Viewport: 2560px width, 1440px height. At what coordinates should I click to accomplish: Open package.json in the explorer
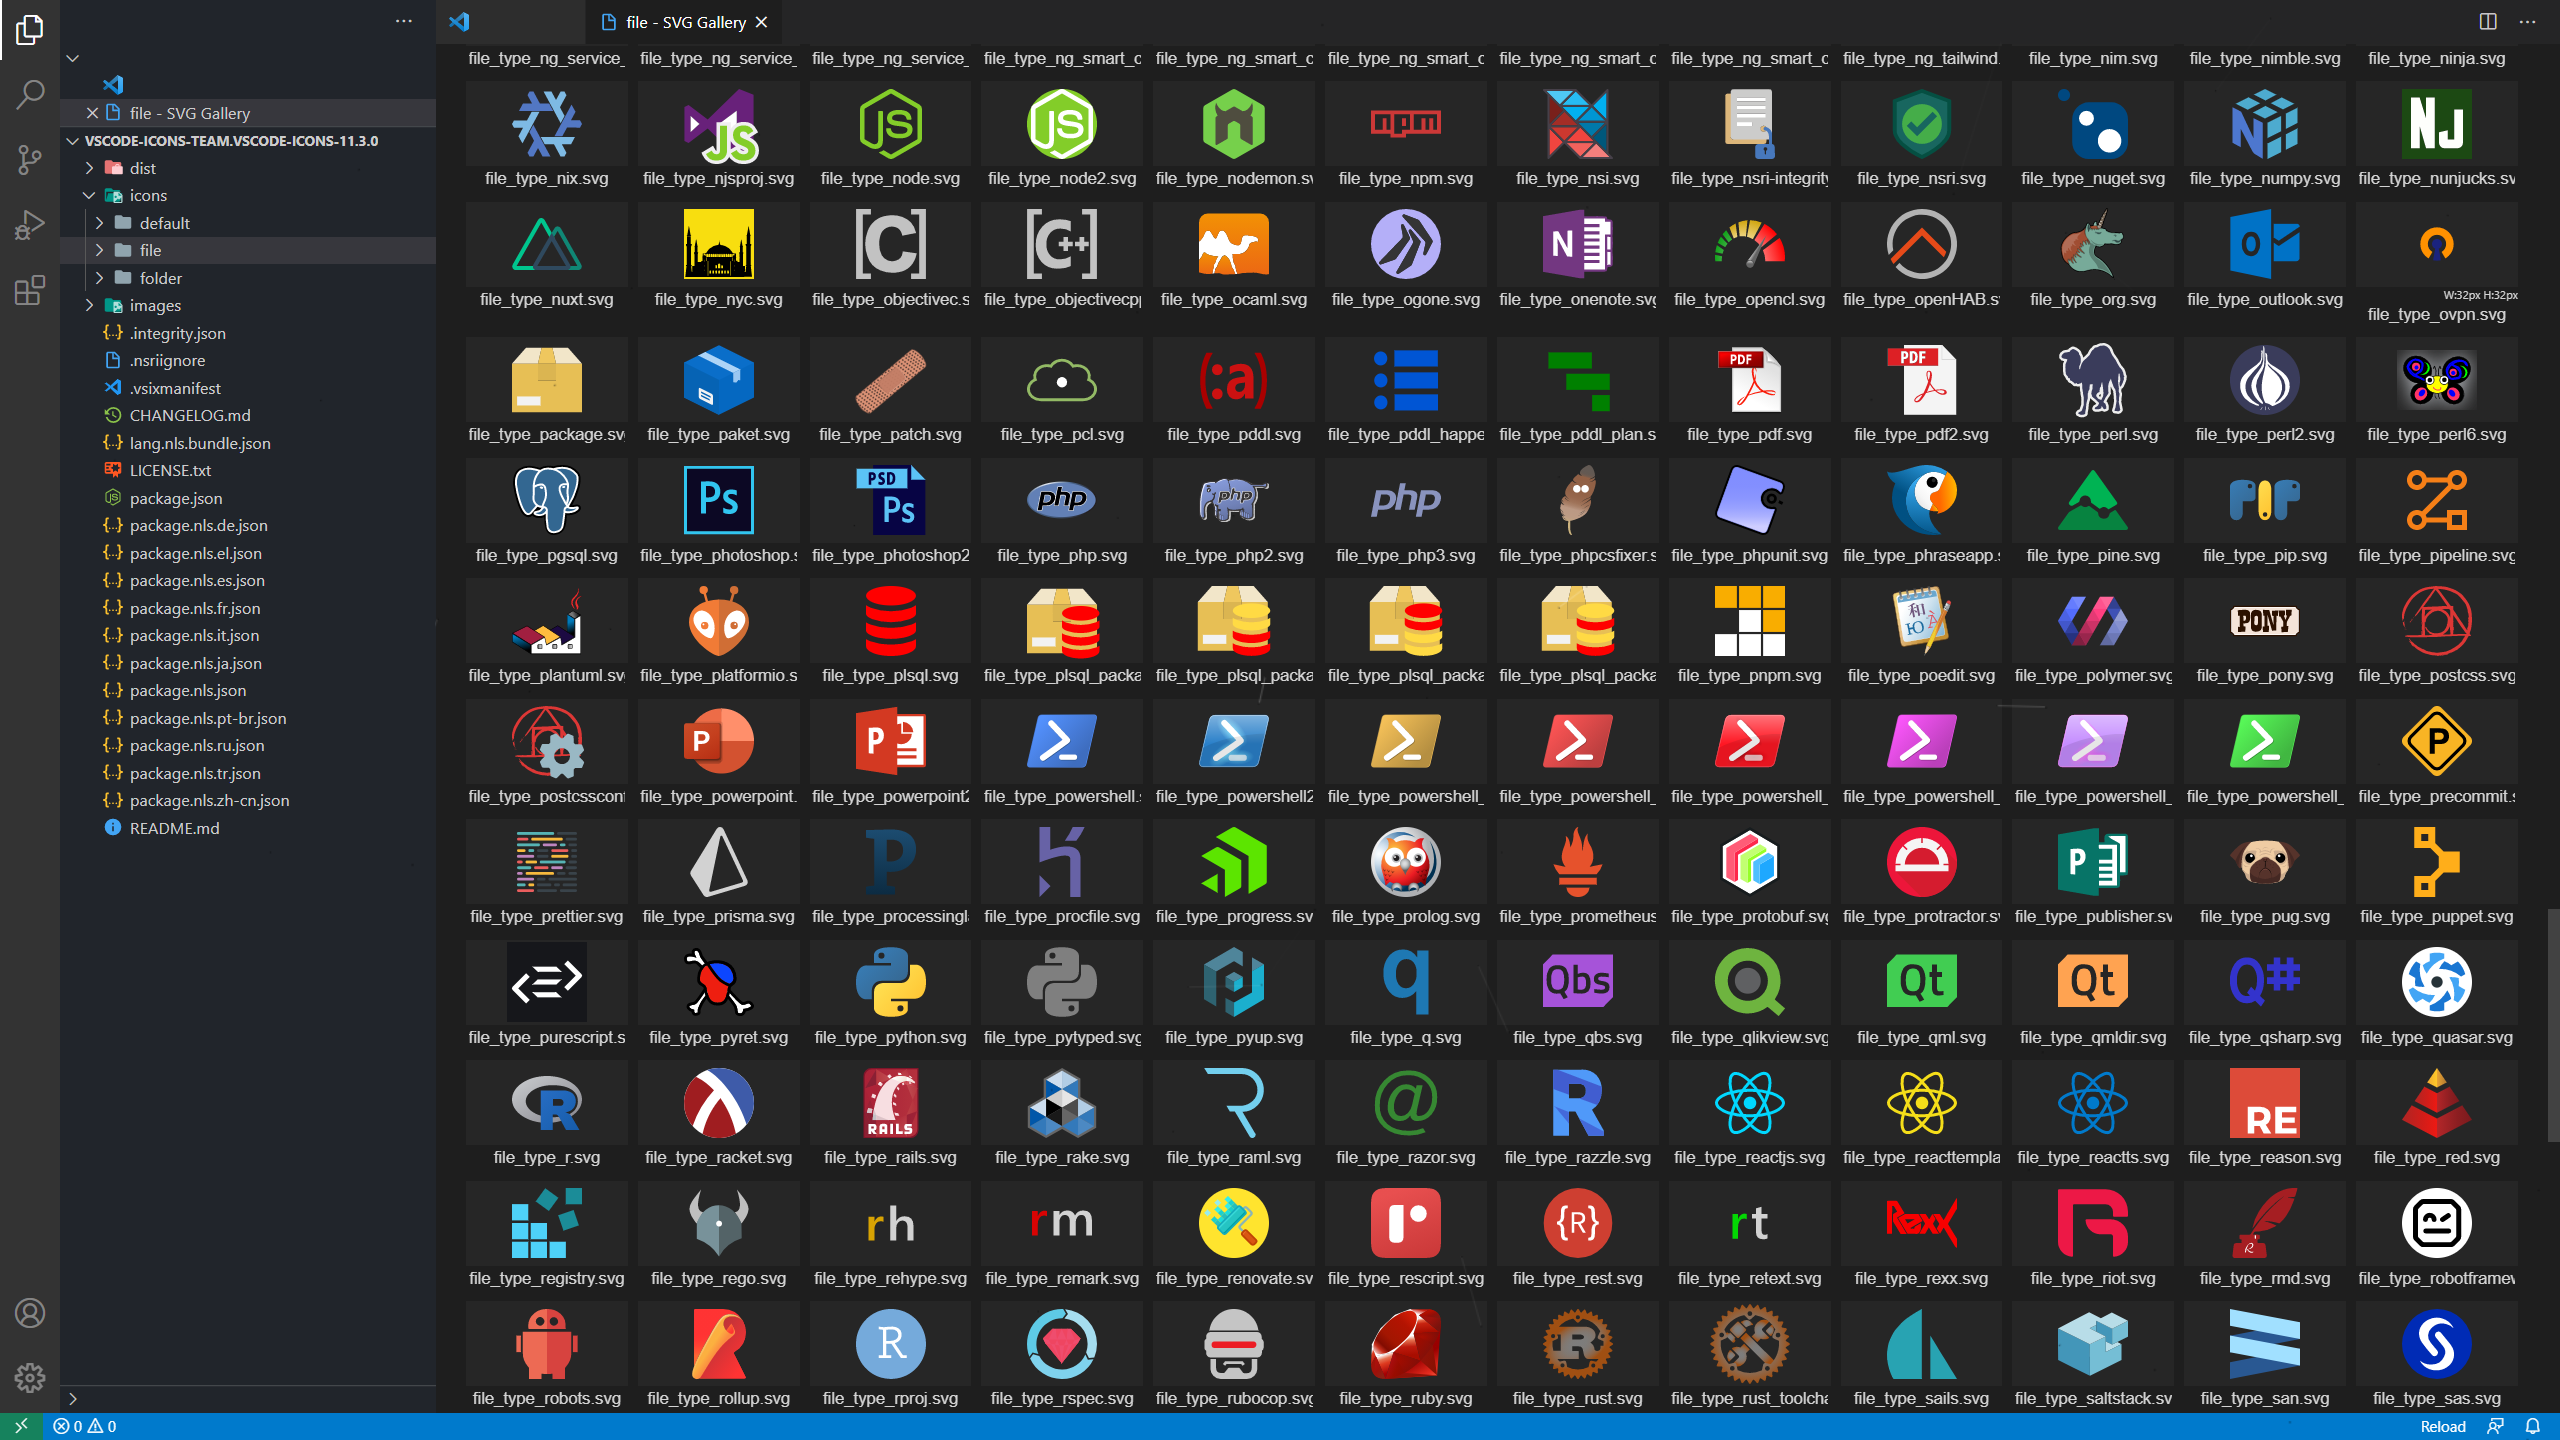pos(176,498)
